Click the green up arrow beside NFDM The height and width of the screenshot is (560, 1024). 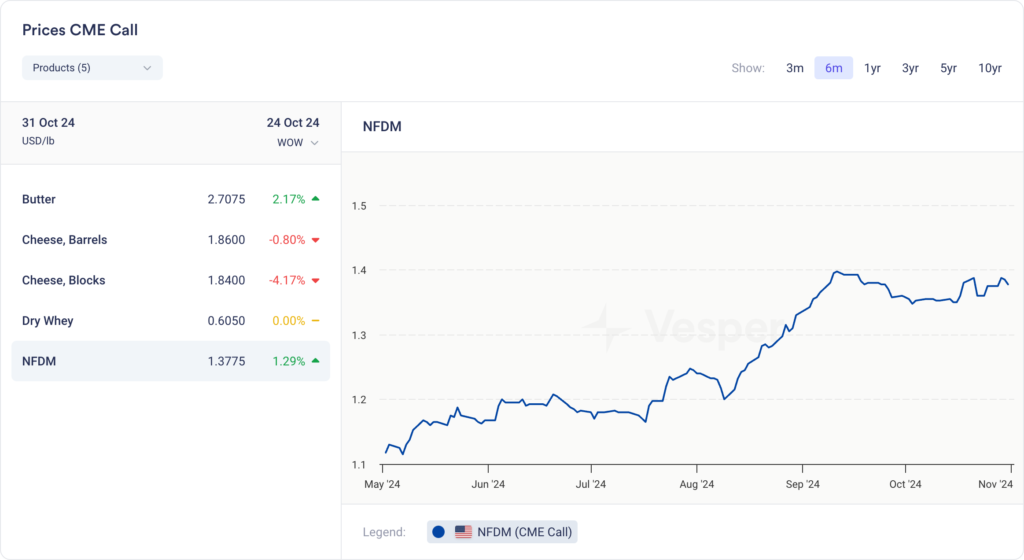tap(315, 361)
